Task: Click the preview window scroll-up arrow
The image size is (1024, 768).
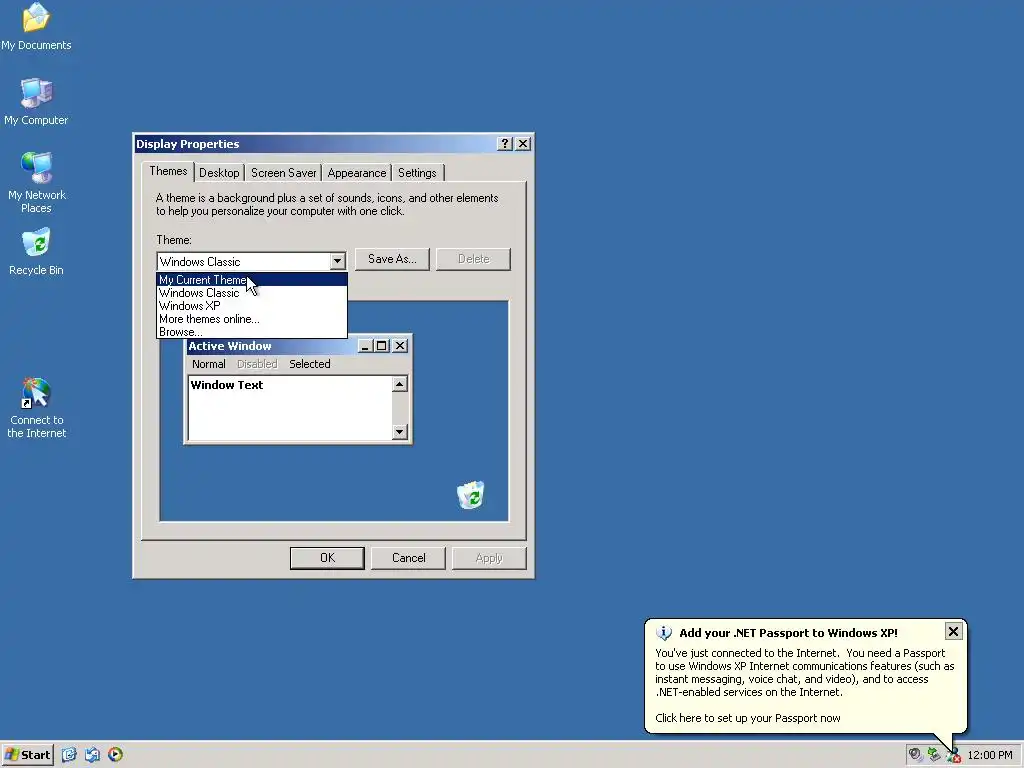Action: tap(400, 384)
